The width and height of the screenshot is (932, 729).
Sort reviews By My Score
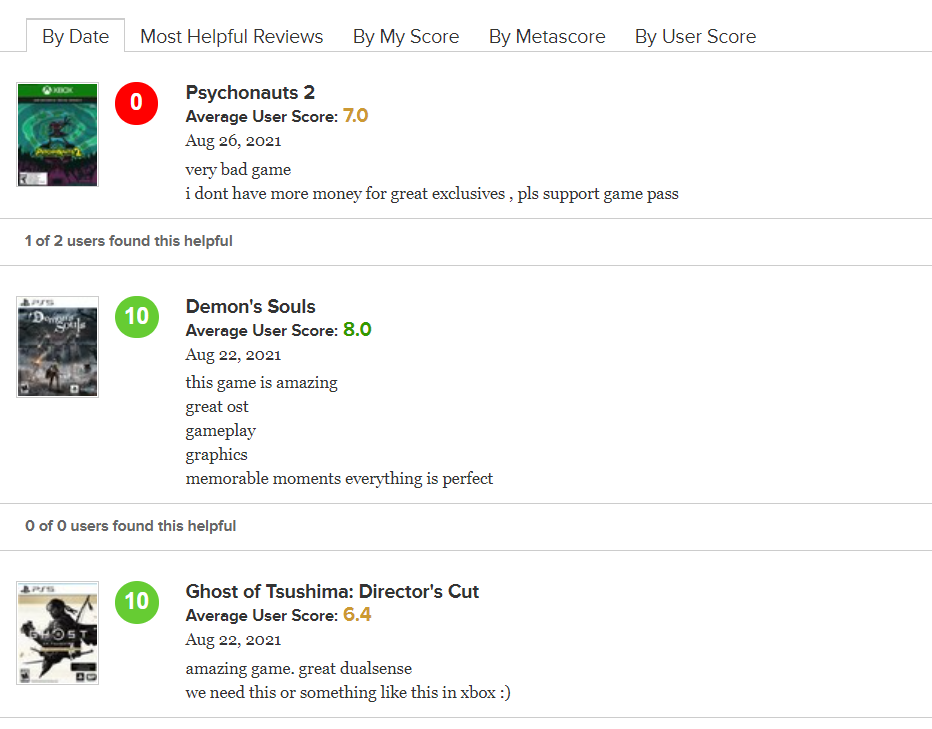pos(406,36)
